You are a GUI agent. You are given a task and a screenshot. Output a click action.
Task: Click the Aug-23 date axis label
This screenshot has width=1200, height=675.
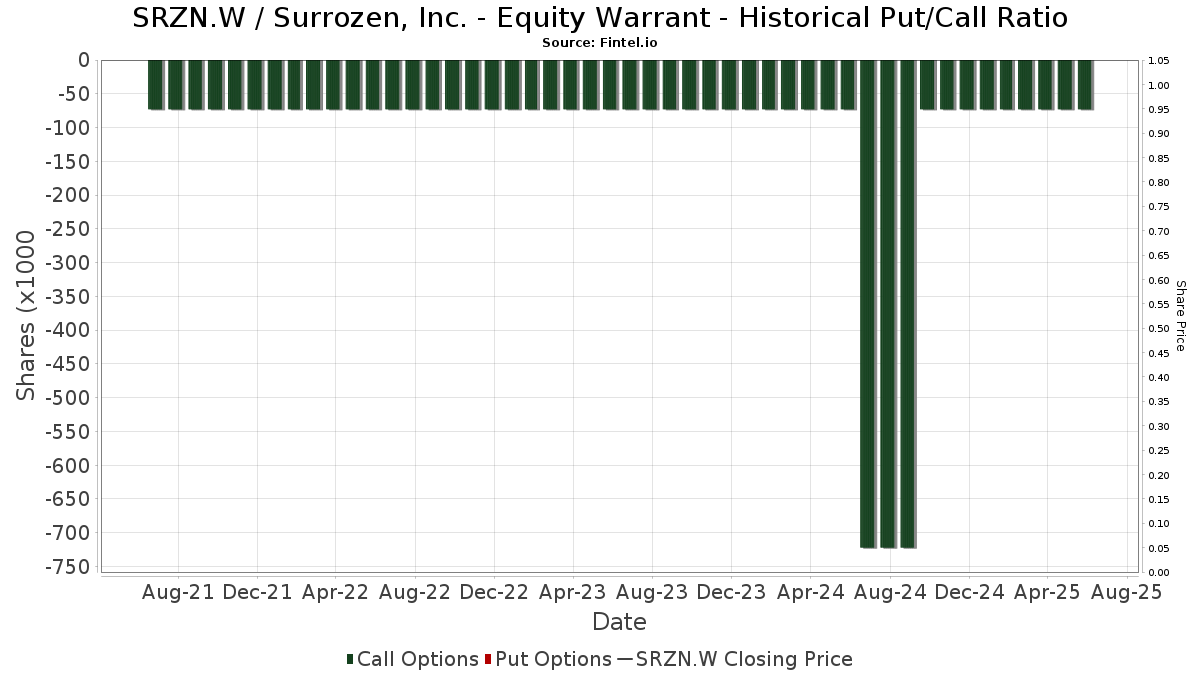(x=652, y=592)
